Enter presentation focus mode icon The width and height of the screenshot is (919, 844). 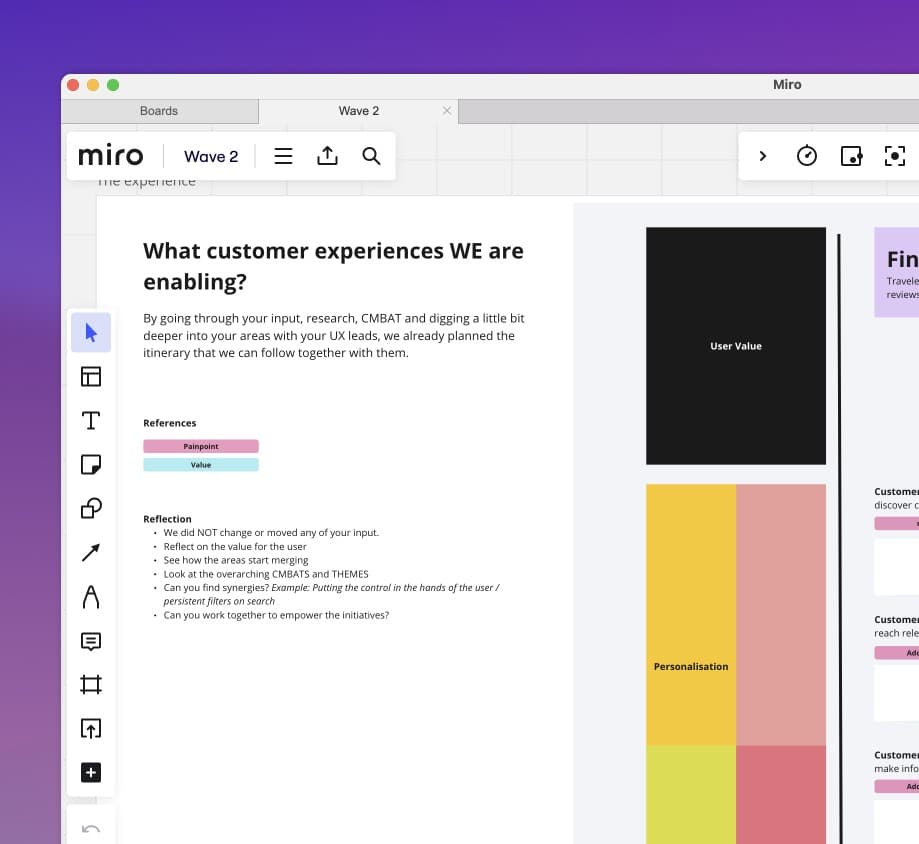(894, 156)
